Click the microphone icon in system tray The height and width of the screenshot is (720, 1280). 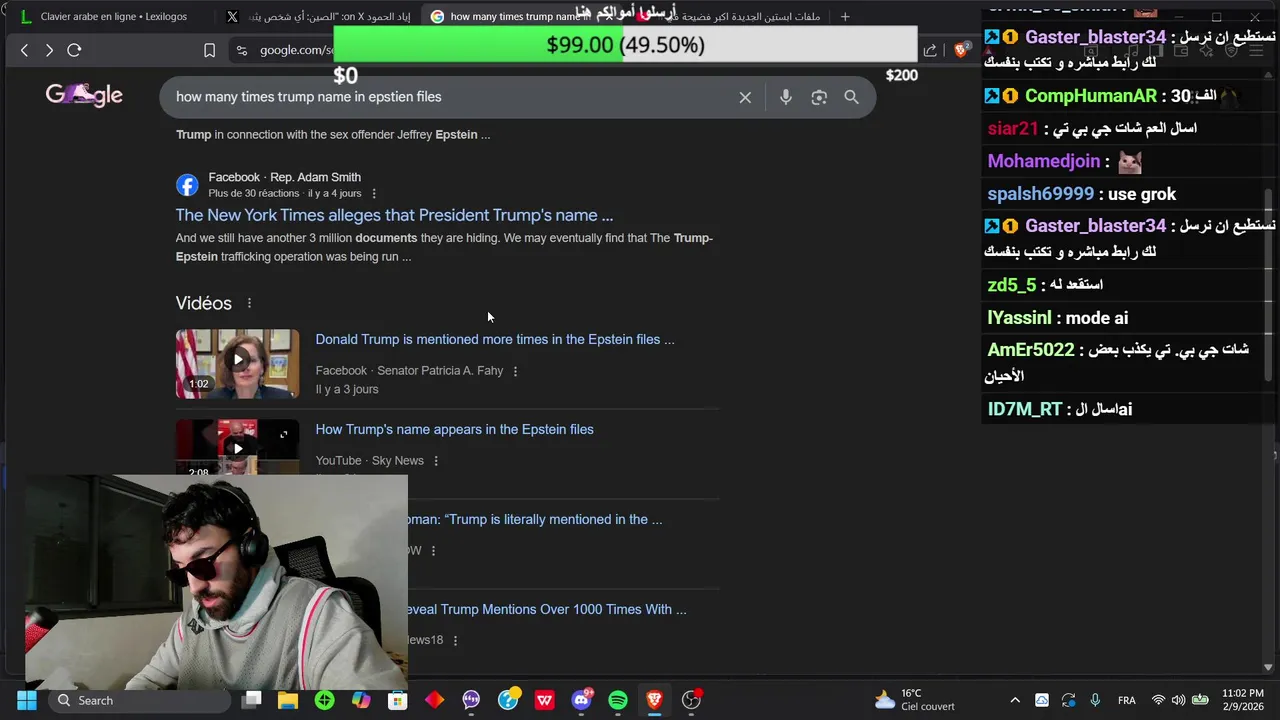click(1095, 700)
